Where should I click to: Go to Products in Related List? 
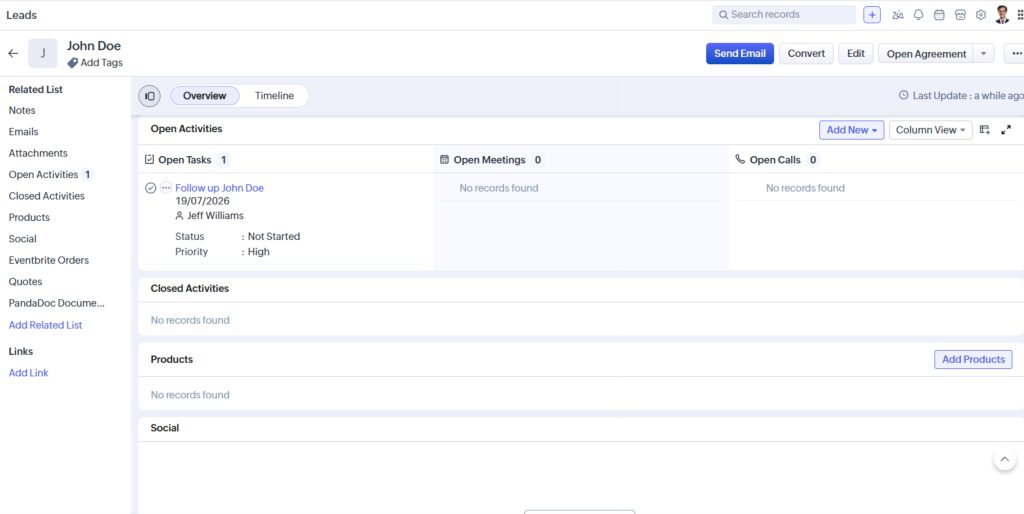(x=29, y=217)
